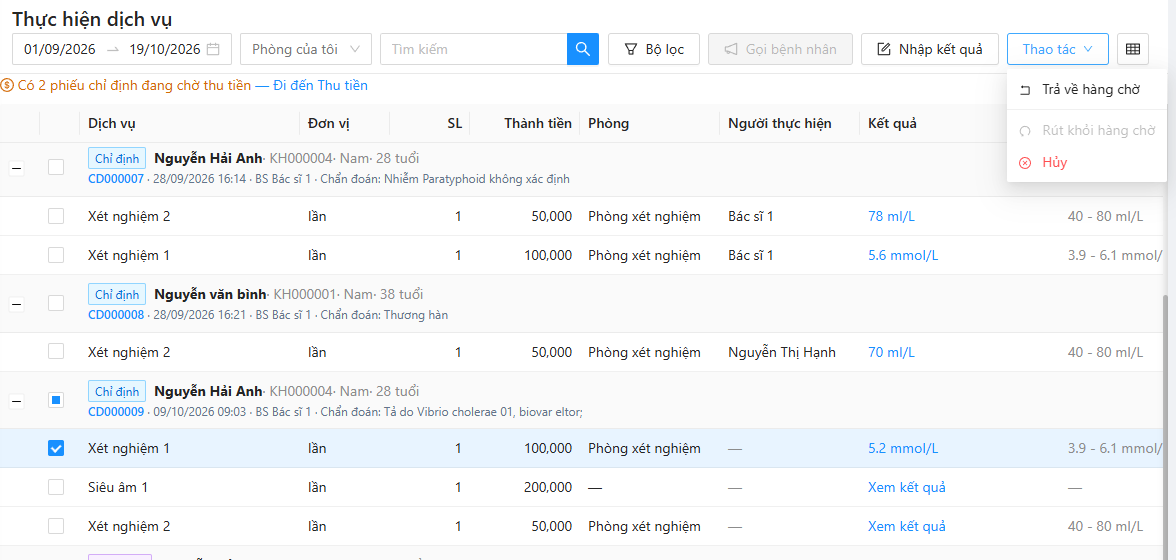Open order link CD000009
The width and height of the screenshot is (1176, 560).
pyautogui.click(x=116, y=412)
